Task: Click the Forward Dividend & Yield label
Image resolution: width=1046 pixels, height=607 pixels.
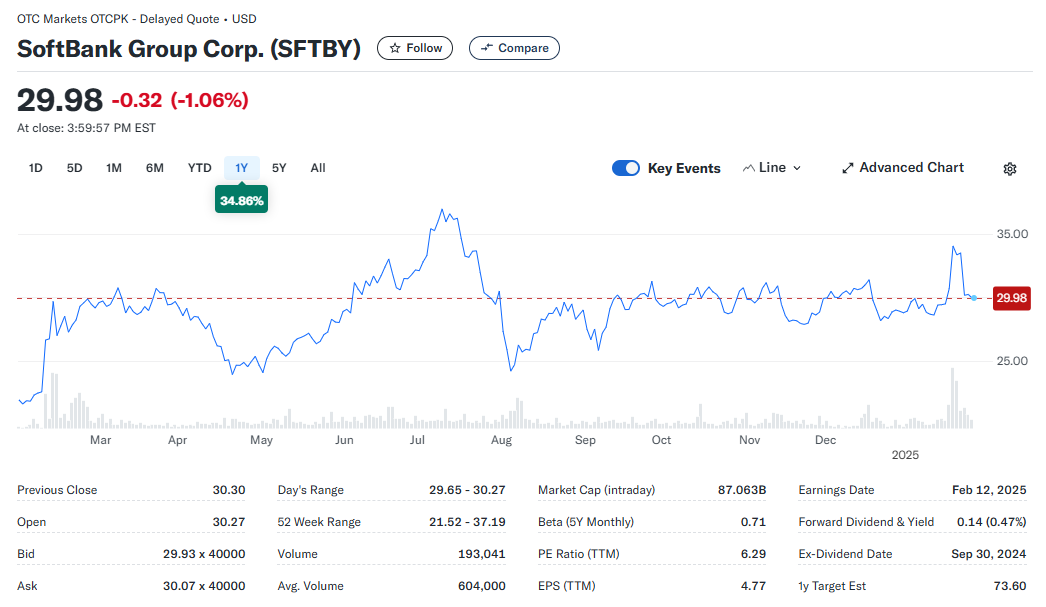Action: tap(866, 522)
